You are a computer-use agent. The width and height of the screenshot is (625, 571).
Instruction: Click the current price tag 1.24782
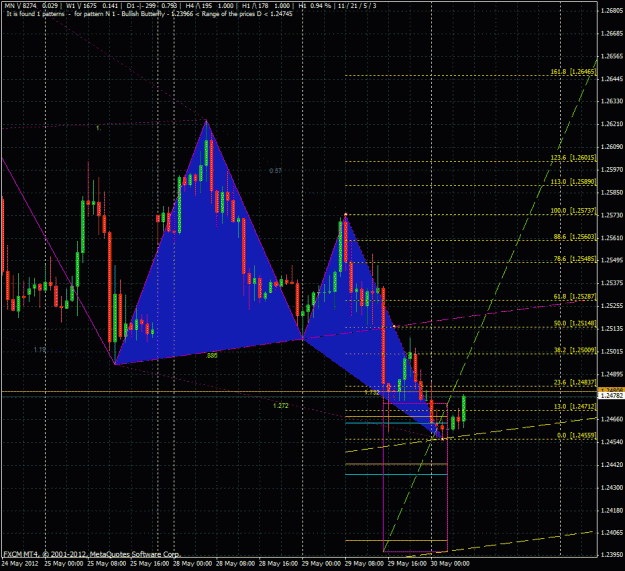611,396
